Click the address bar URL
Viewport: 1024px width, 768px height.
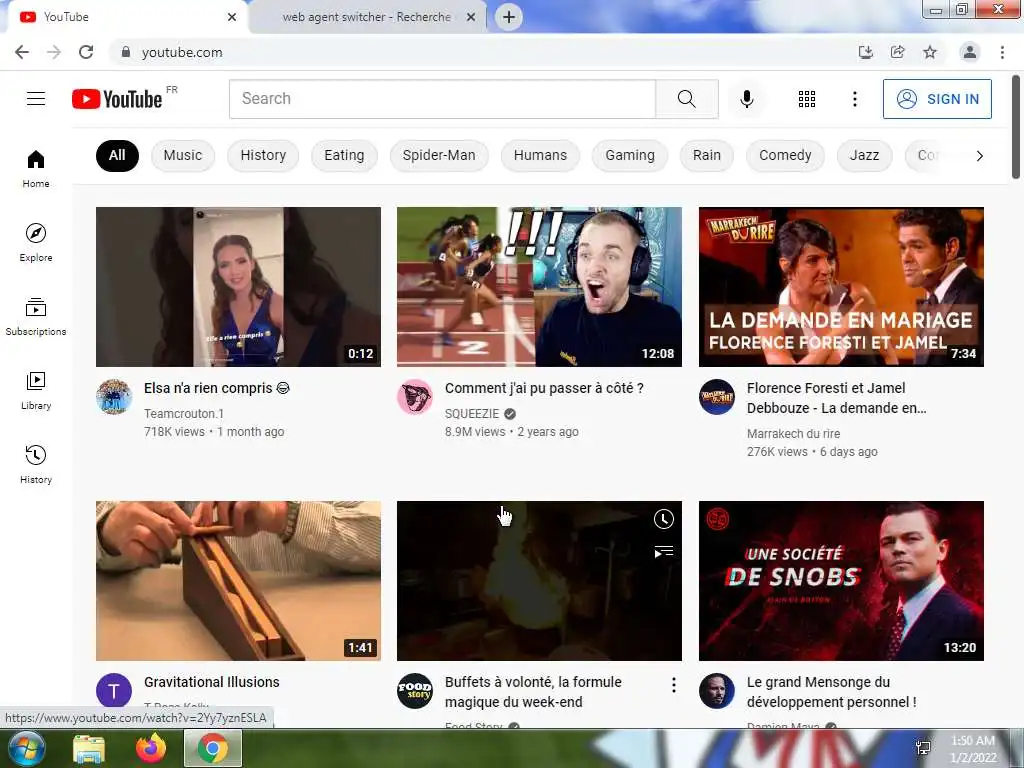[x=182, y=52]
